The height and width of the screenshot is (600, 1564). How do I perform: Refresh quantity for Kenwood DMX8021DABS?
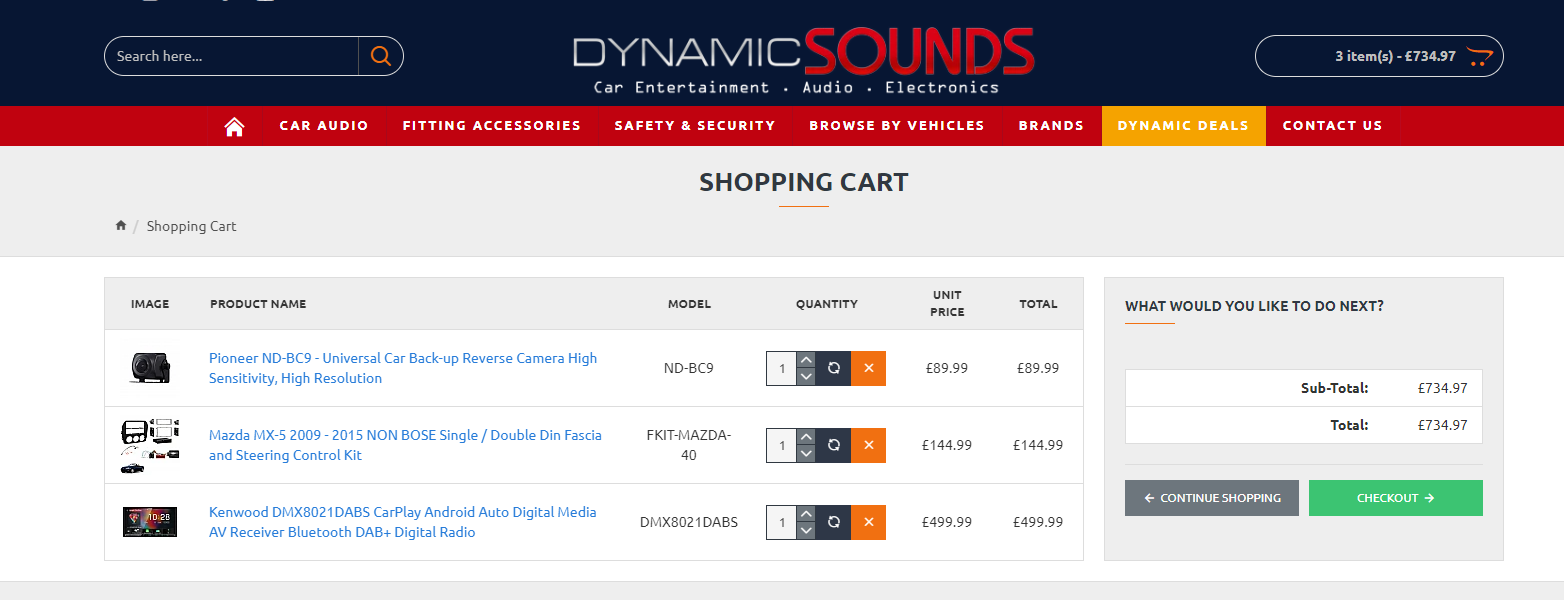833,522
